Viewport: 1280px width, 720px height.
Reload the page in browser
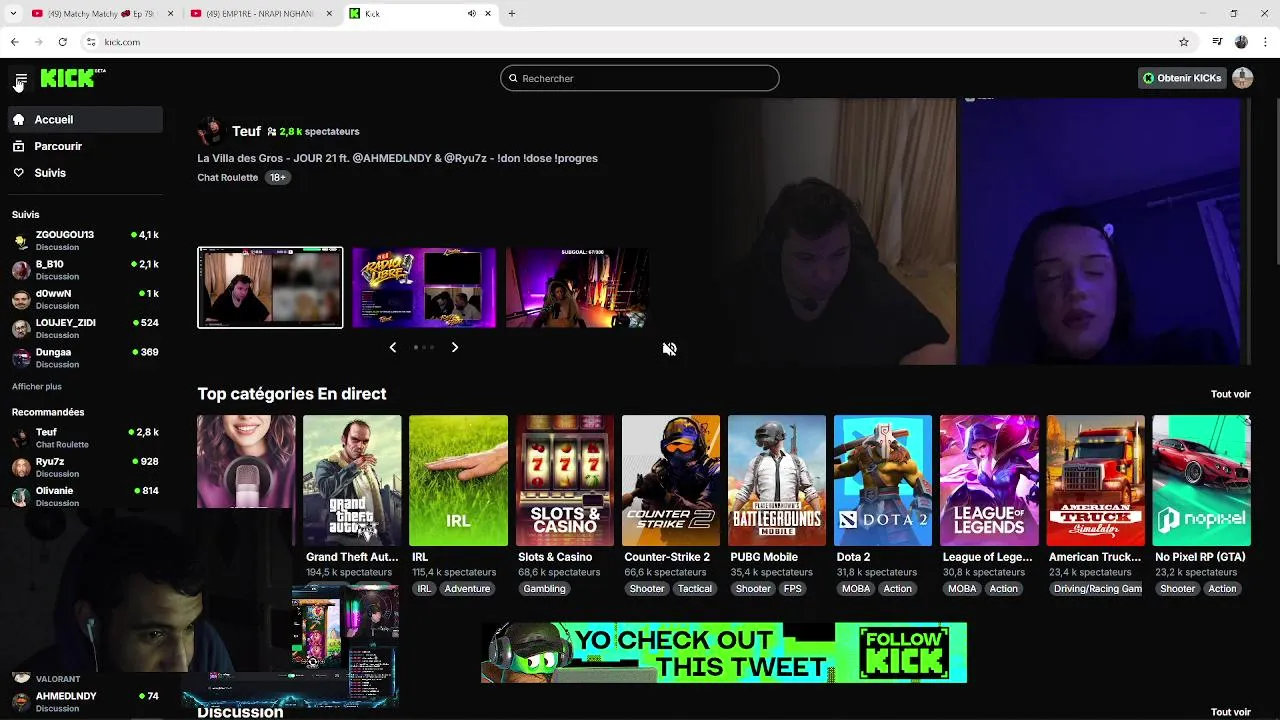[x=62, y=42]
